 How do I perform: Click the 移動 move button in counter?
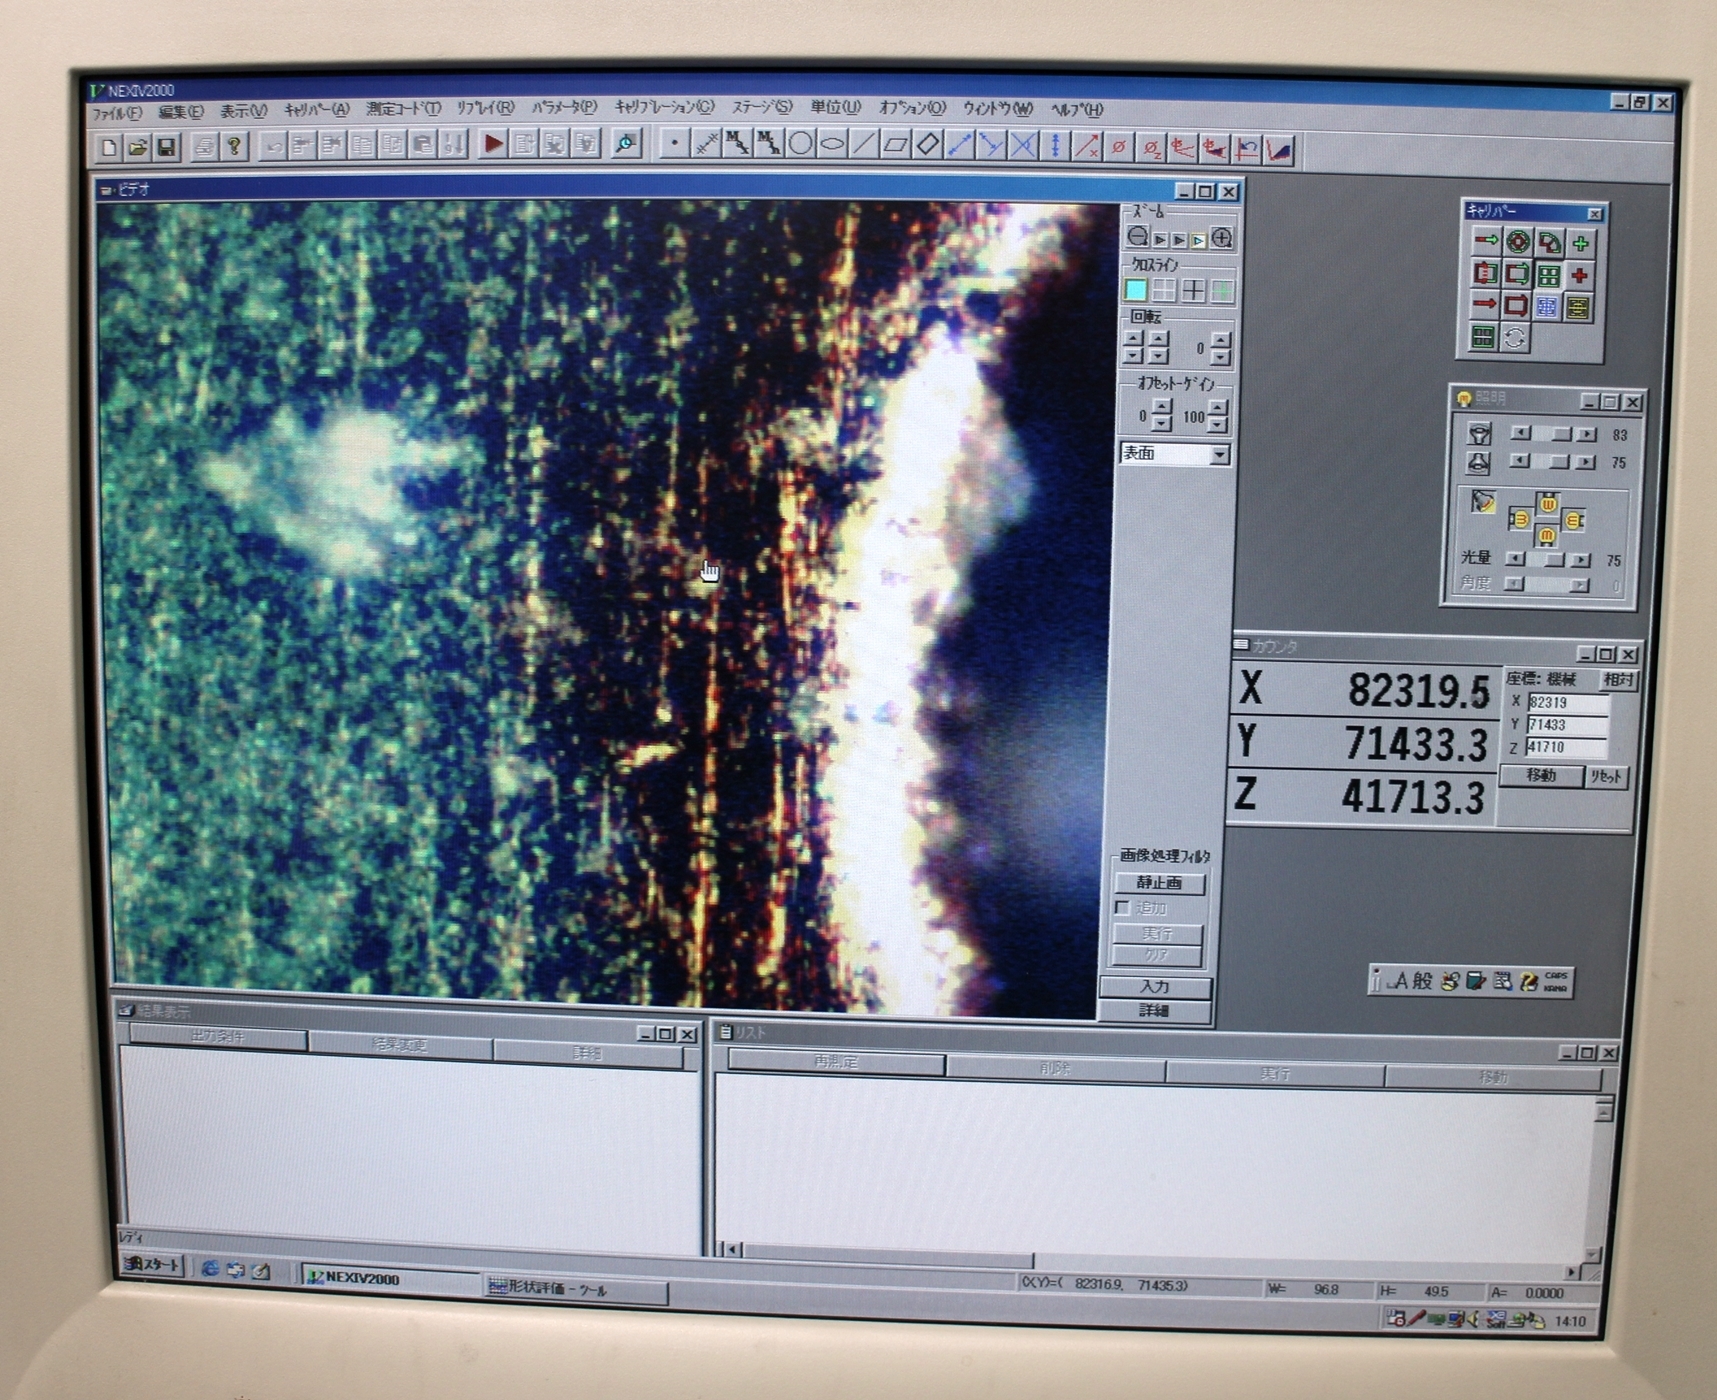[x=1541, y=776]
